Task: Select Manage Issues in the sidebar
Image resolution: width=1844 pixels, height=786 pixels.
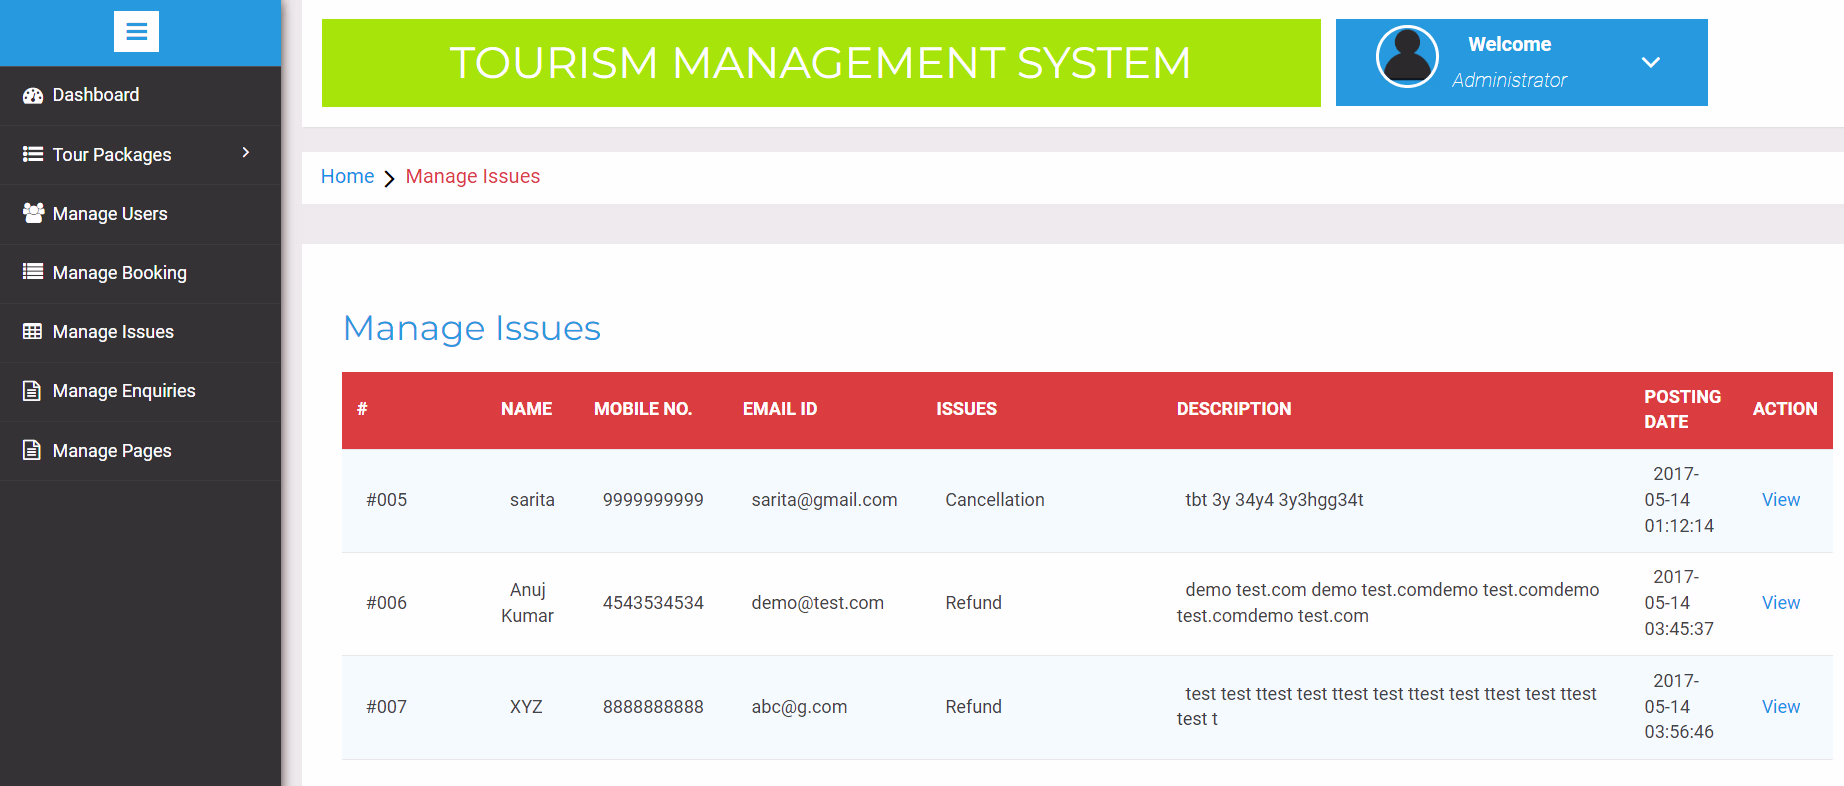Action: tap(140, 332)
